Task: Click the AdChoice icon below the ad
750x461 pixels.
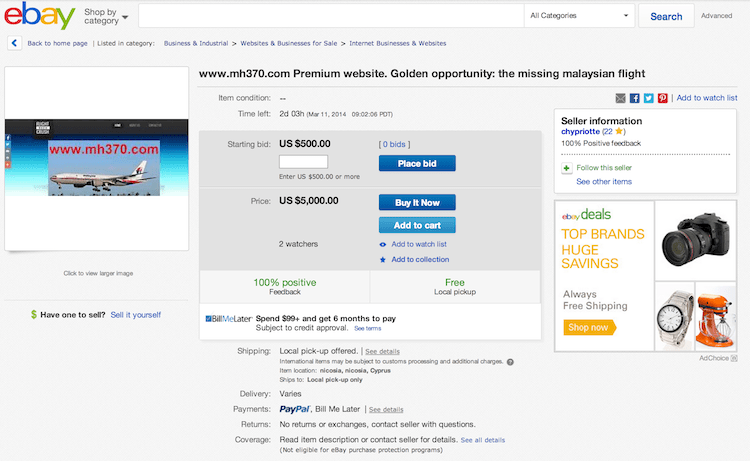Action: click(733, 357)
